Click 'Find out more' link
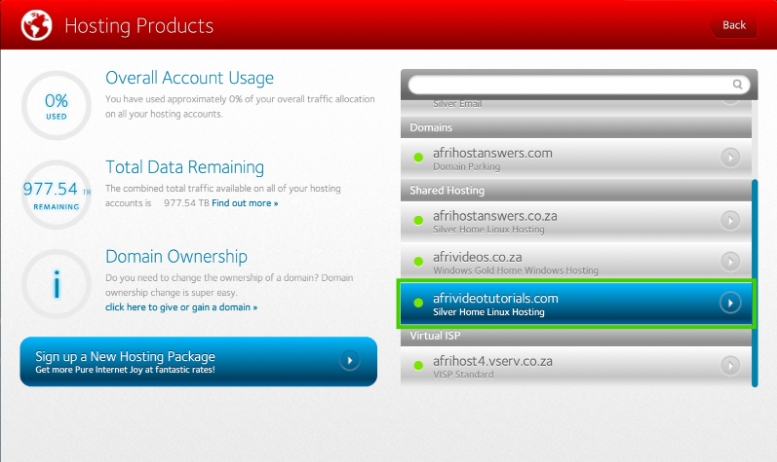 coord(245,203)
